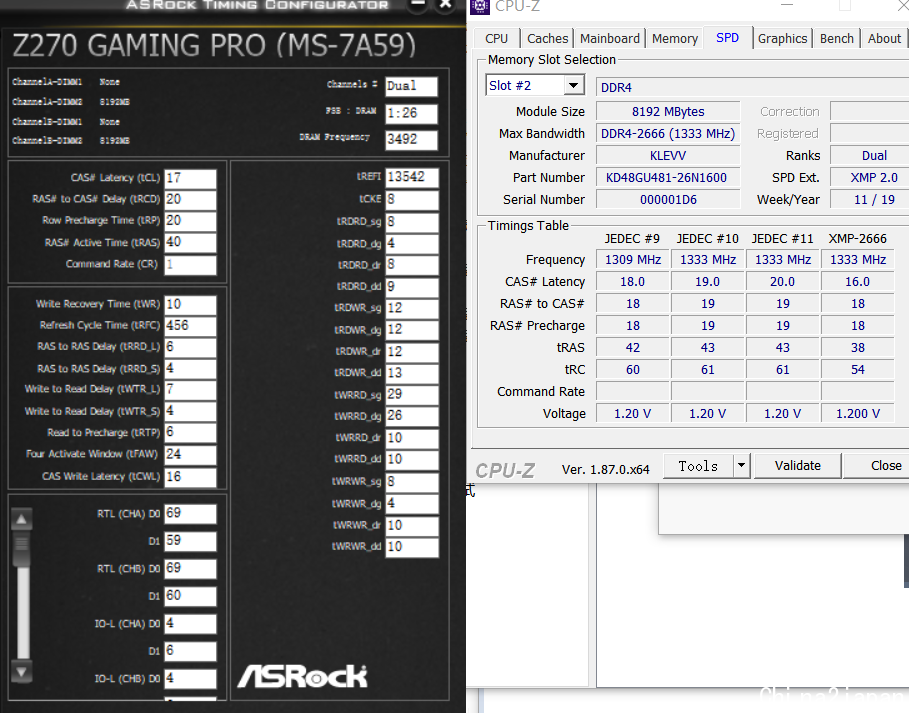Viewport: 909px width, 713px height.
Task: Open the Mainboard tab
Action: point(610,39)
